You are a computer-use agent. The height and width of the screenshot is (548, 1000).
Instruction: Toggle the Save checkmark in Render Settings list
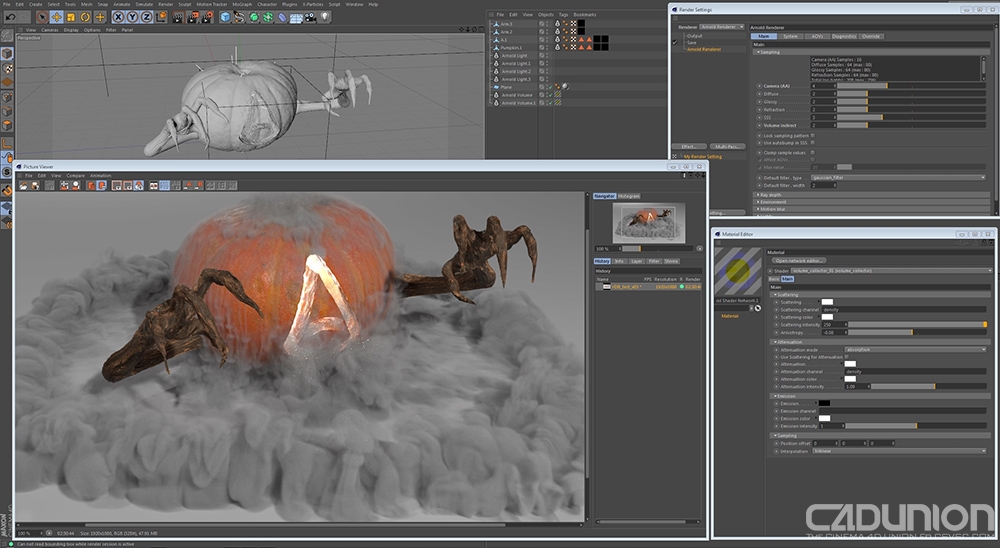(x=675, y=42)
